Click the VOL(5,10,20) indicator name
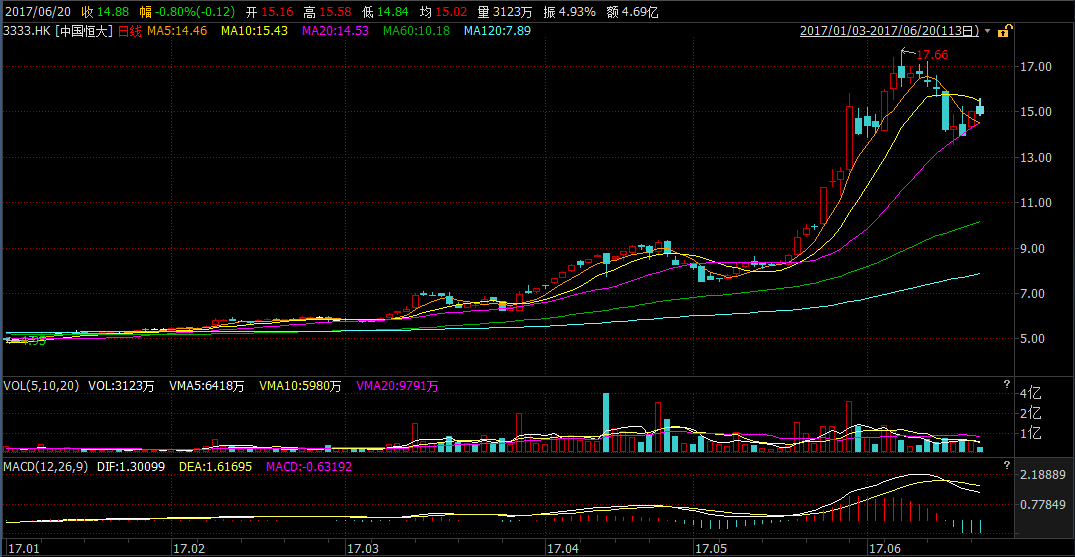Screen dimensions: 1075x557 click(40, 386)
